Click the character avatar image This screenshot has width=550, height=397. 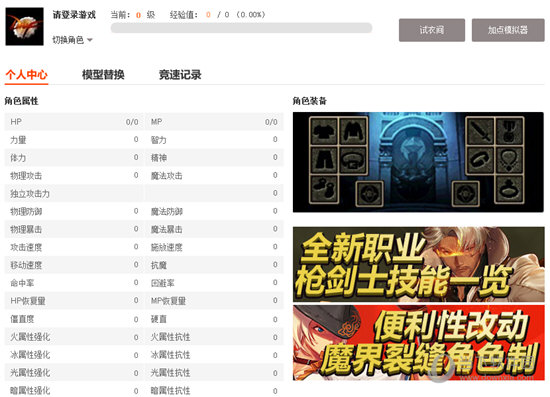click(x=25, y=27)
